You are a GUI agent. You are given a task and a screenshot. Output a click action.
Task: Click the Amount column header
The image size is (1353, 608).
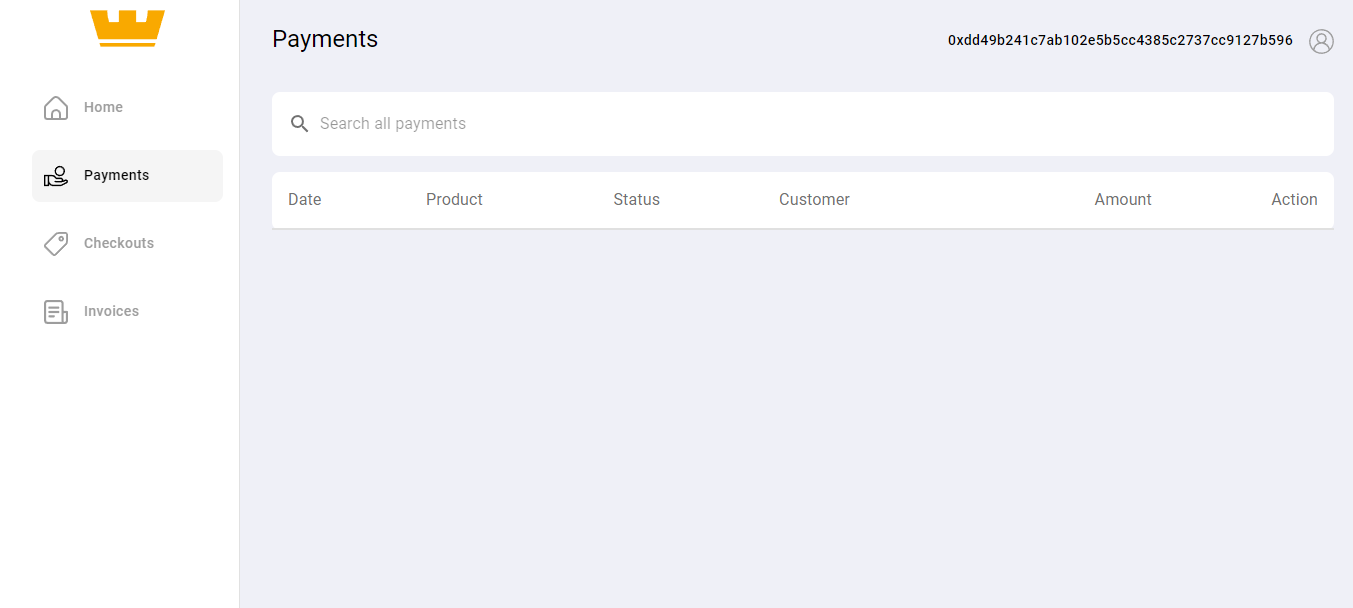coord(1122,200)
